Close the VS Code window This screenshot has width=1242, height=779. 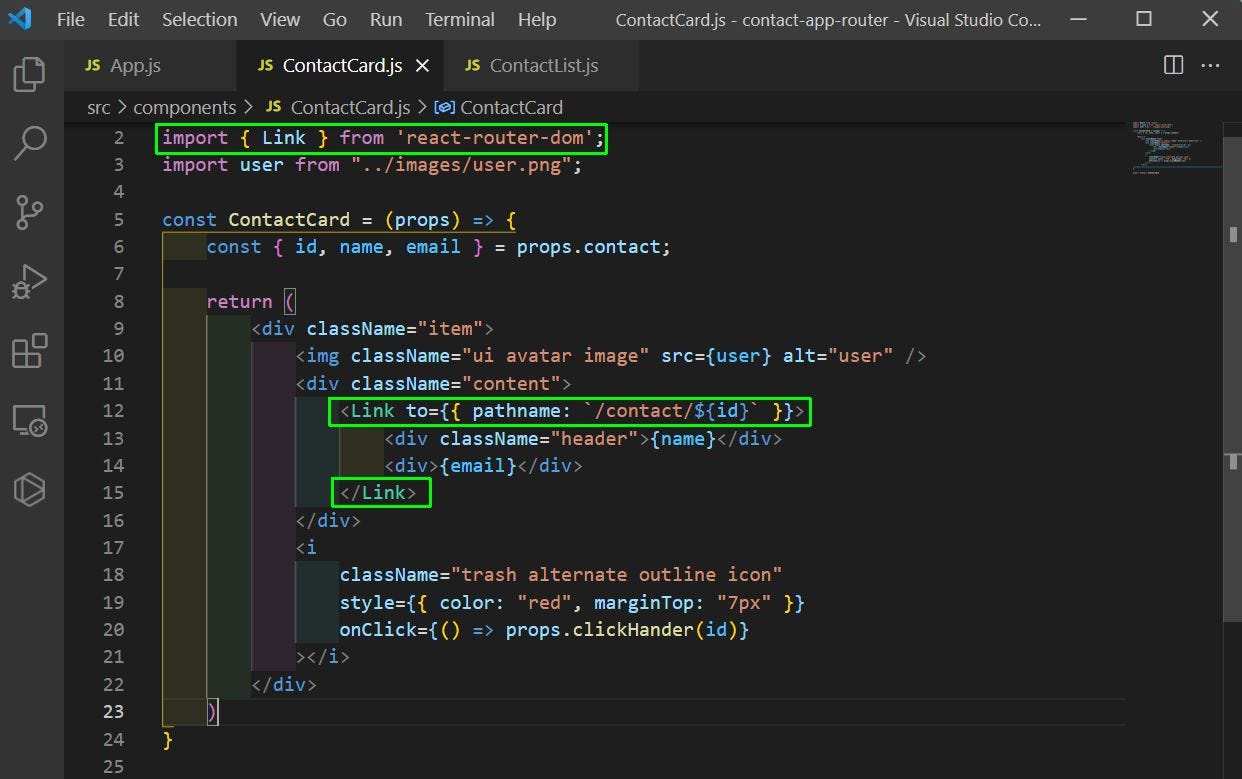tap(1210, 19)
